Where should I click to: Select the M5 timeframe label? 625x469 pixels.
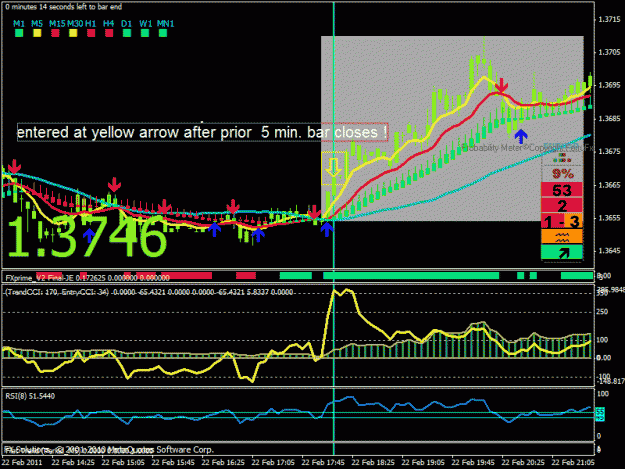[37, 24]
